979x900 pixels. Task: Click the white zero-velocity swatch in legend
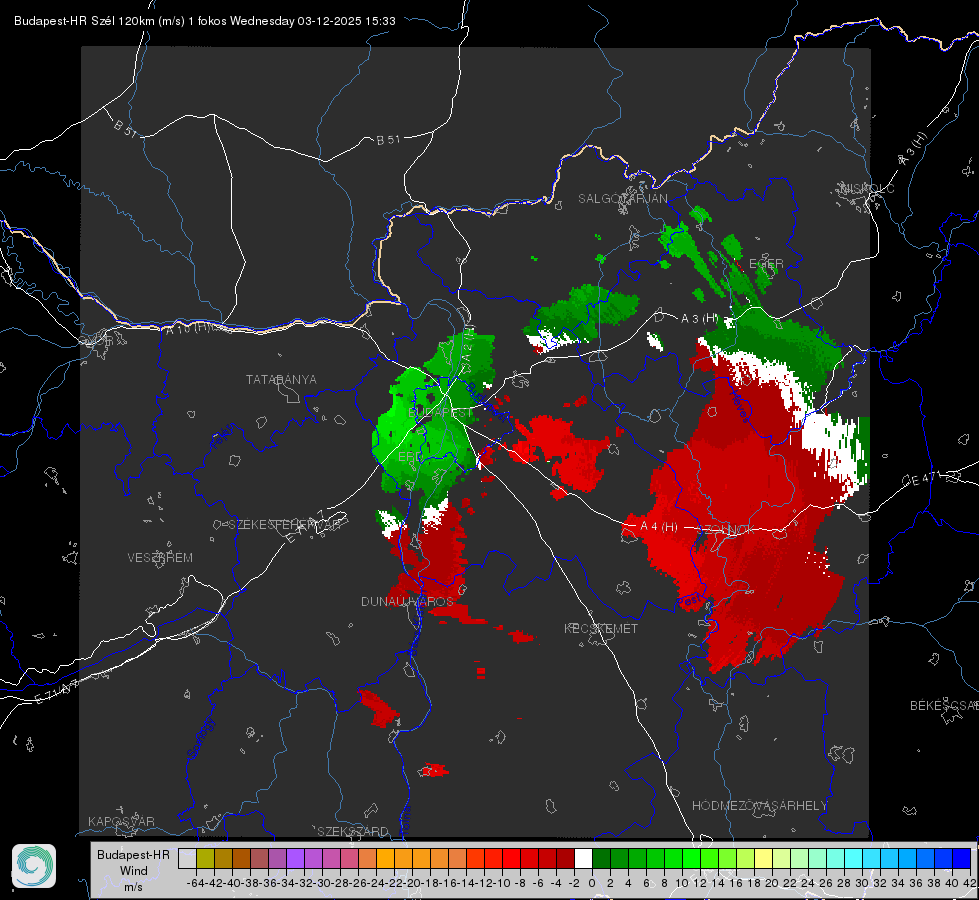[583, 858]
